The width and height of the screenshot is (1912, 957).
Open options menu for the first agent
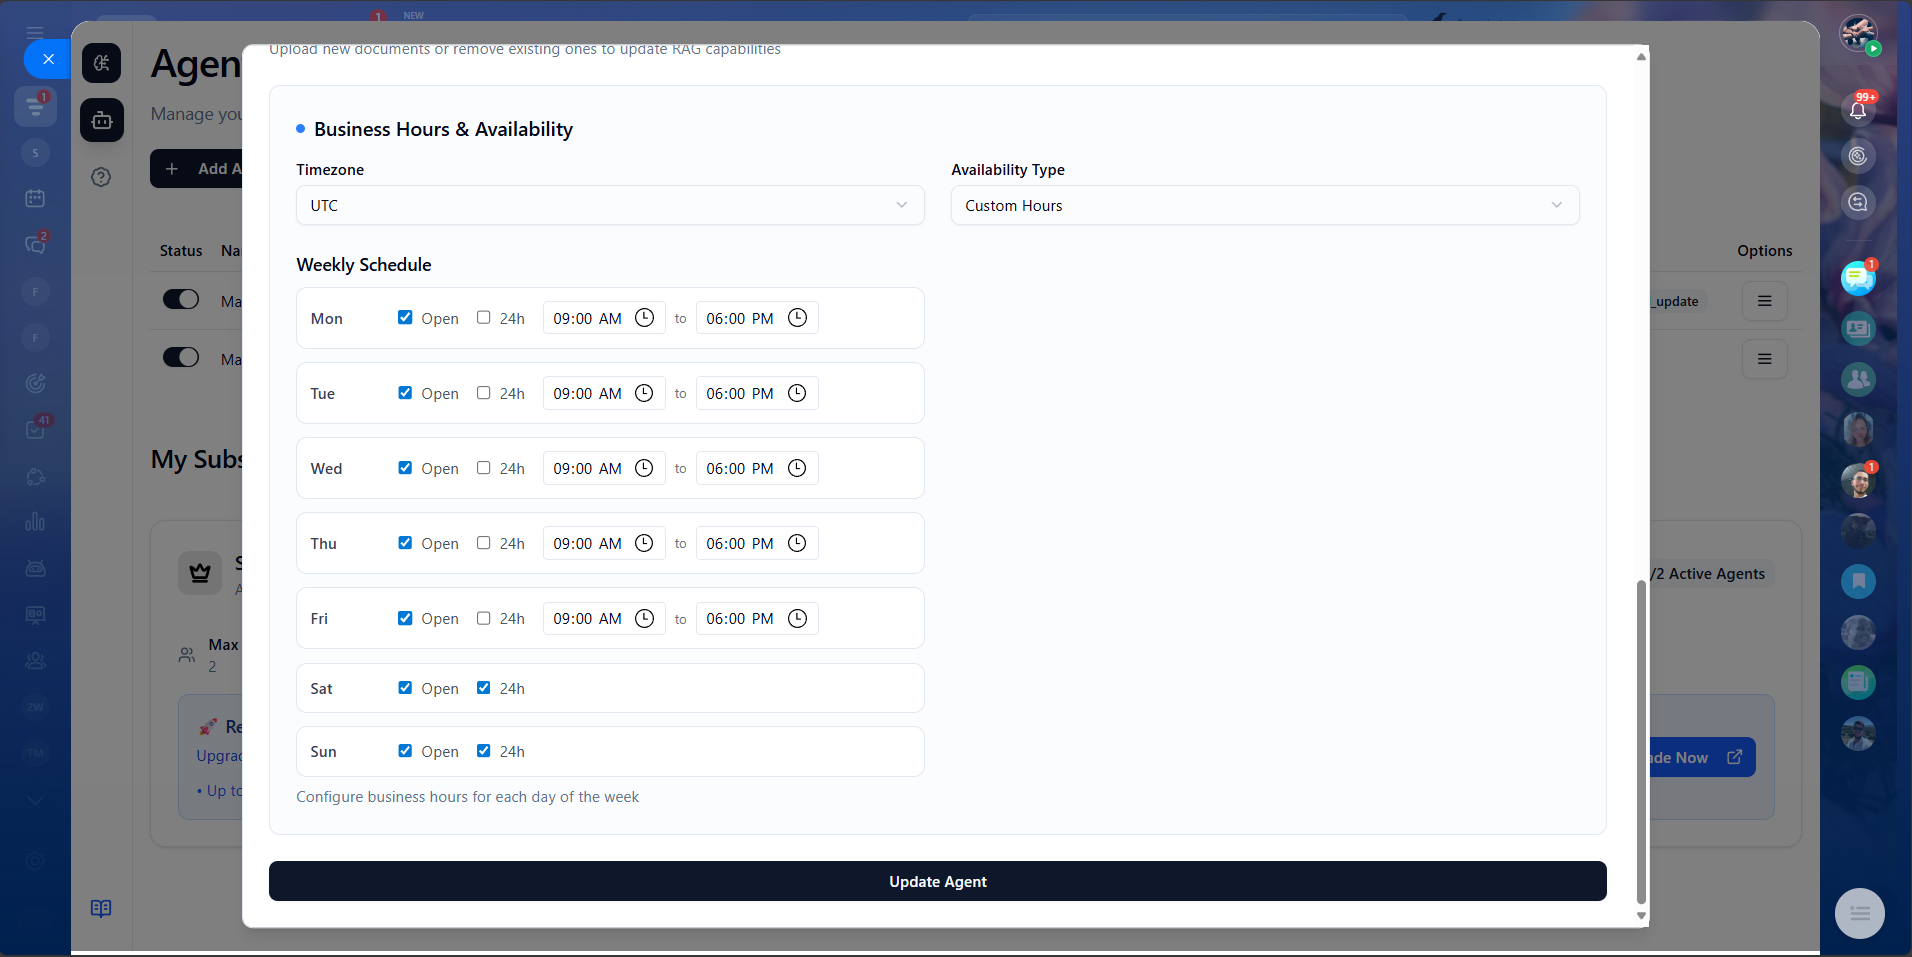click(x=1764, y=301)
